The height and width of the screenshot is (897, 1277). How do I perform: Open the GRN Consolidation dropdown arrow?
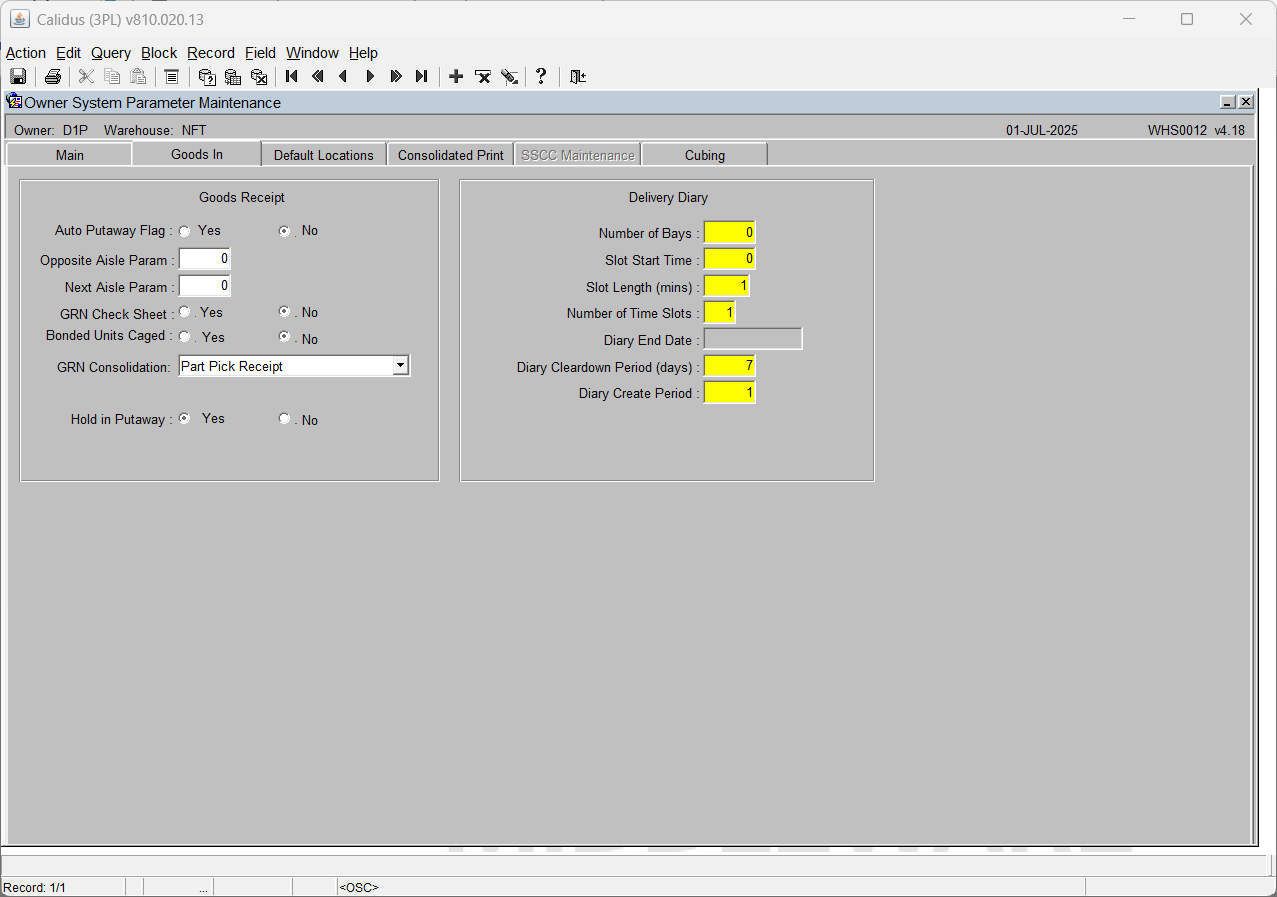400,366
